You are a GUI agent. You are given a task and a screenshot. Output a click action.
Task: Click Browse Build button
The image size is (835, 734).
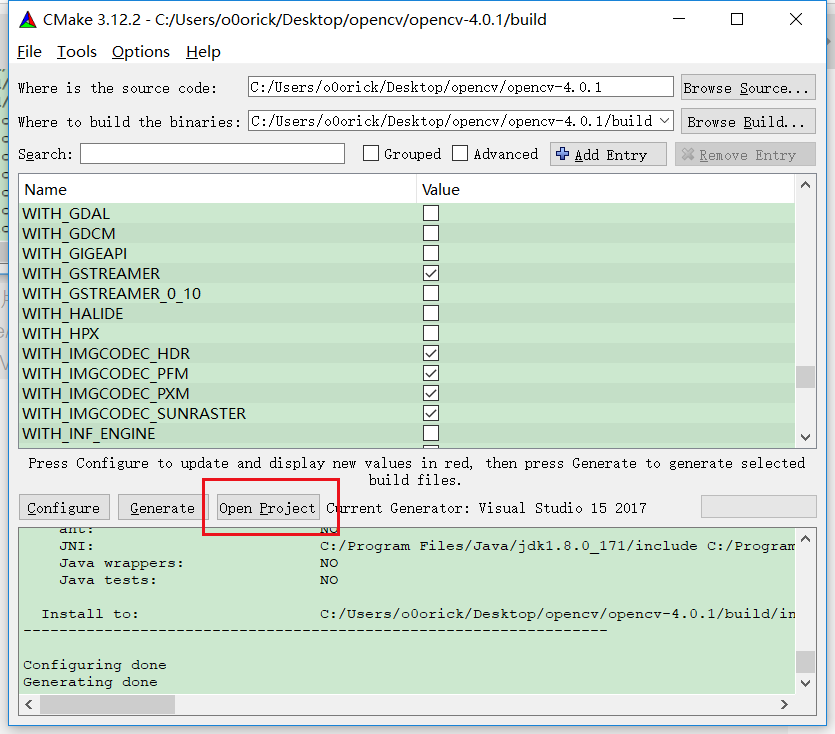(x=748, y=122)
